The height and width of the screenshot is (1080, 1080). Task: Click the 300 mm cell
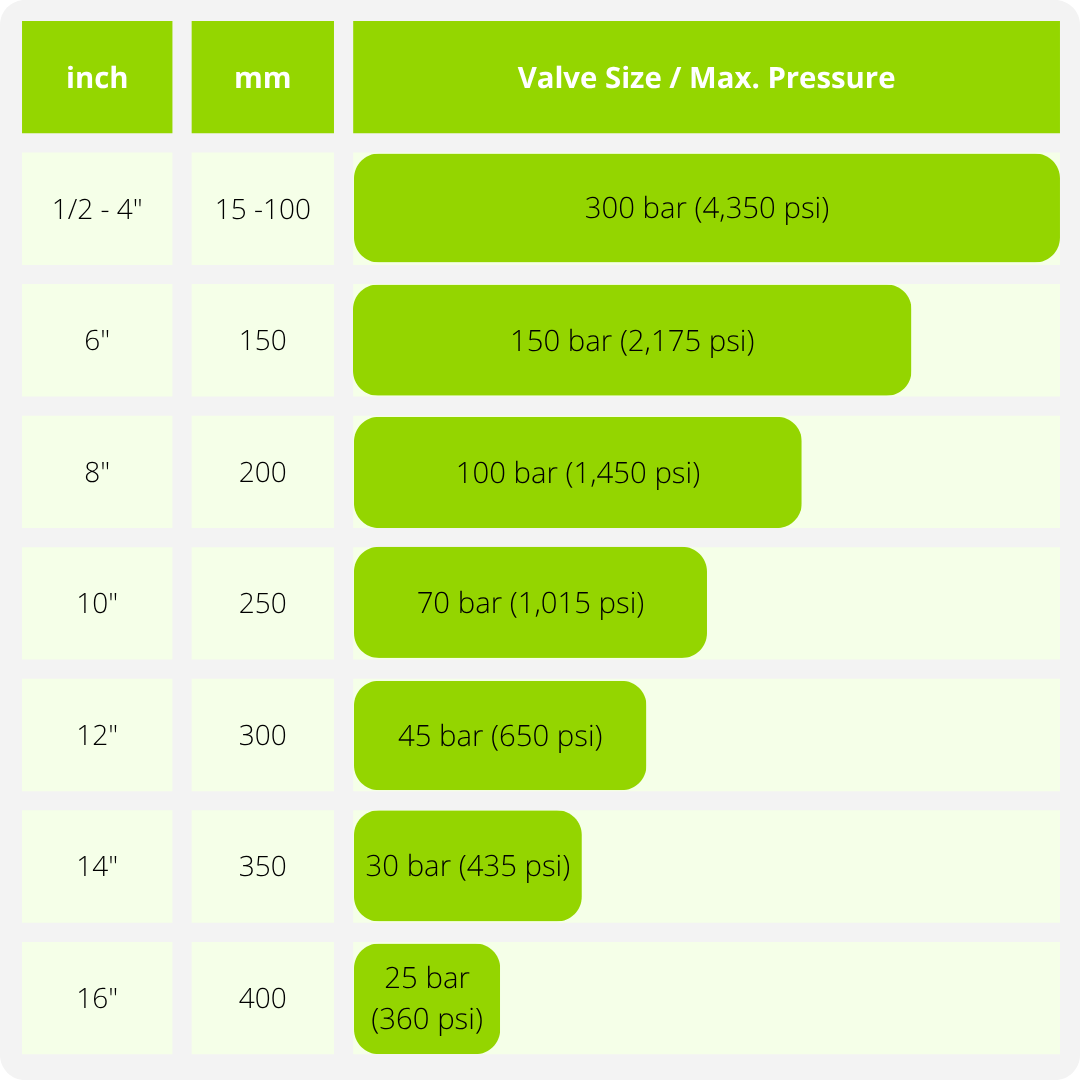pyautogui.click(x=262, y=735)
